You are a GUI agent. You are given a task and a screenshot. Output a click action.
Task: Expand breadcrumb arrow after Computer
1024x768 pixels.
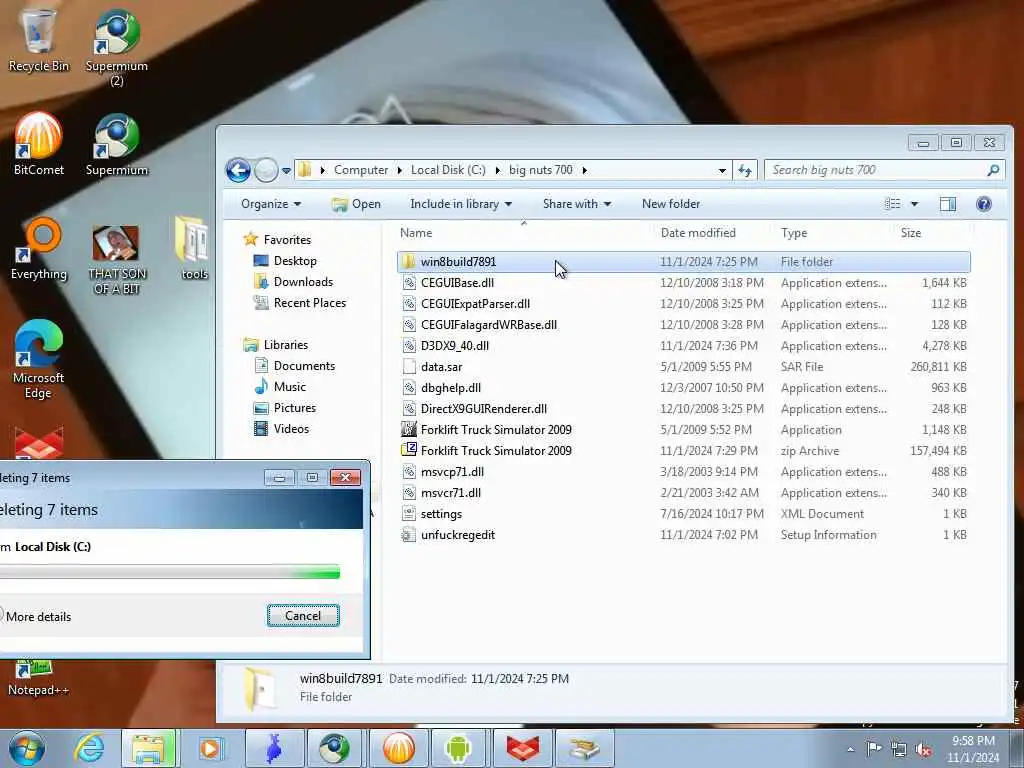pyautogui.click(x=399, y=170)
